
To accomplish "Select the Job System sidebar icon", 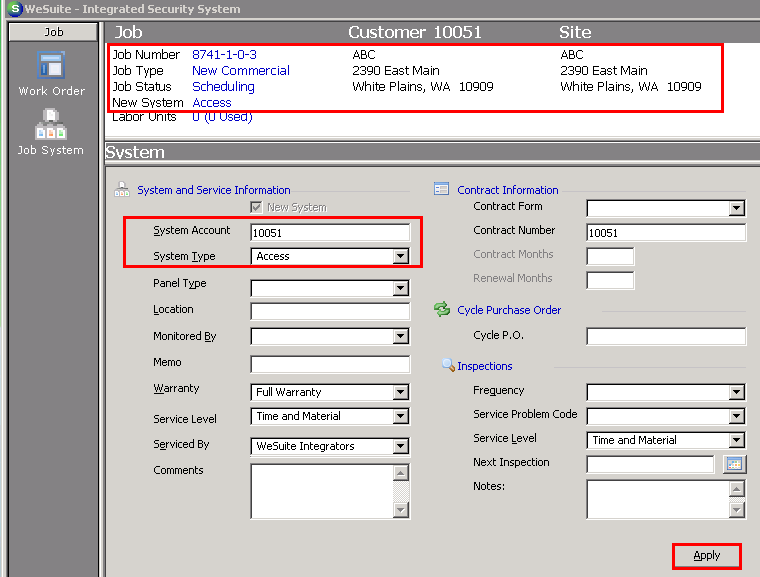I will pos(50,124).
